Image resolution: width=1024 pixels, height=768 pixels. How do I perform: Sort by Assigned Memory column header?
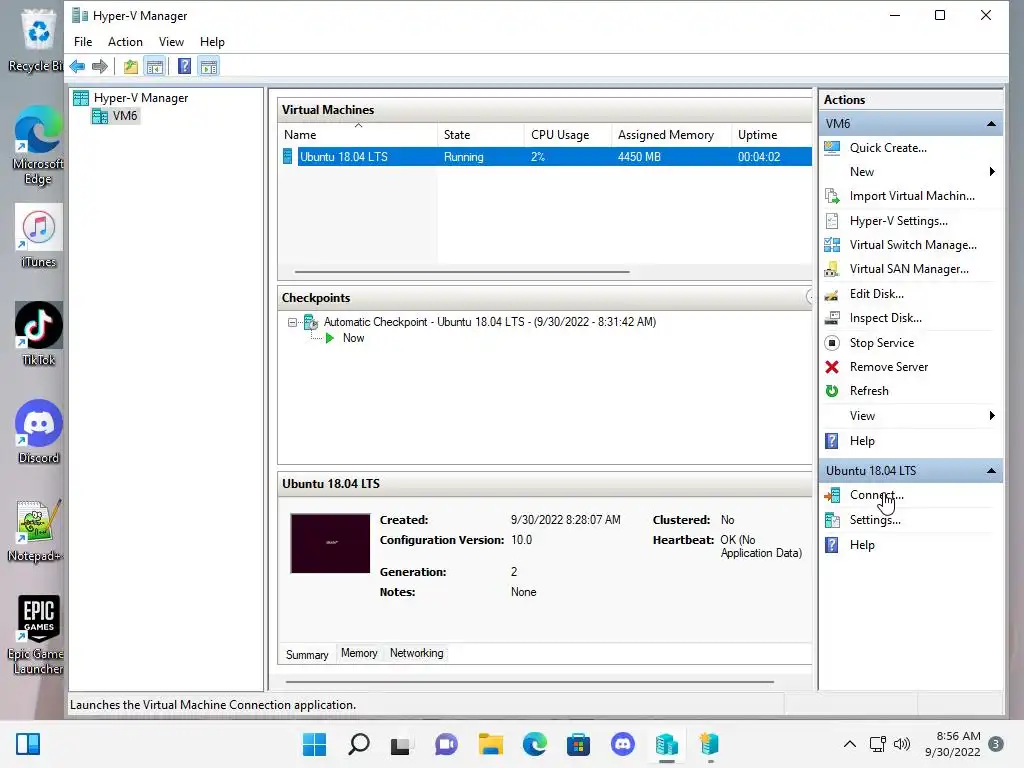671,135
